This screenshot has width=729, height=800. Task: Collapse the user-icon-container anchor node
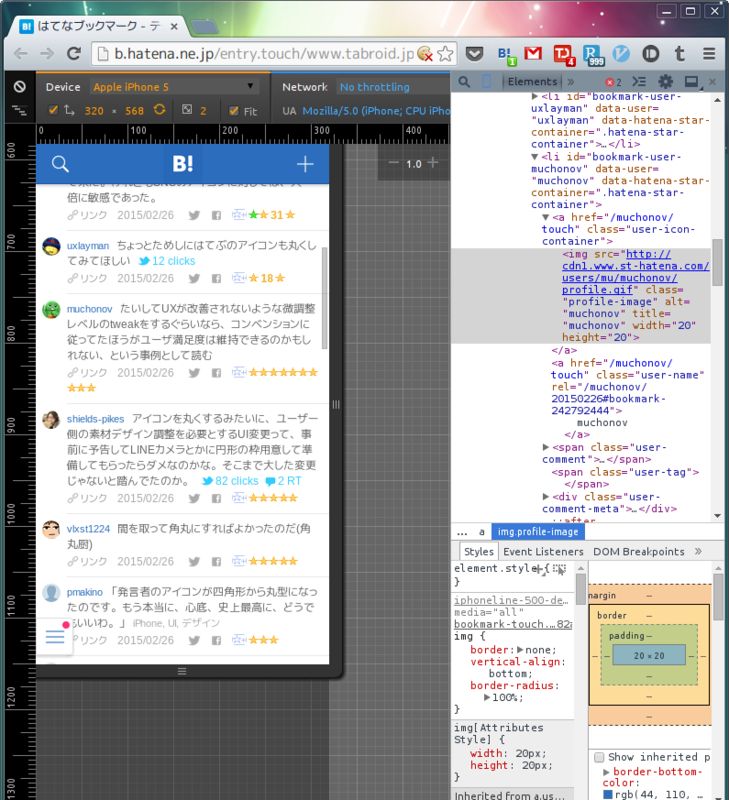tap(545, 217)
